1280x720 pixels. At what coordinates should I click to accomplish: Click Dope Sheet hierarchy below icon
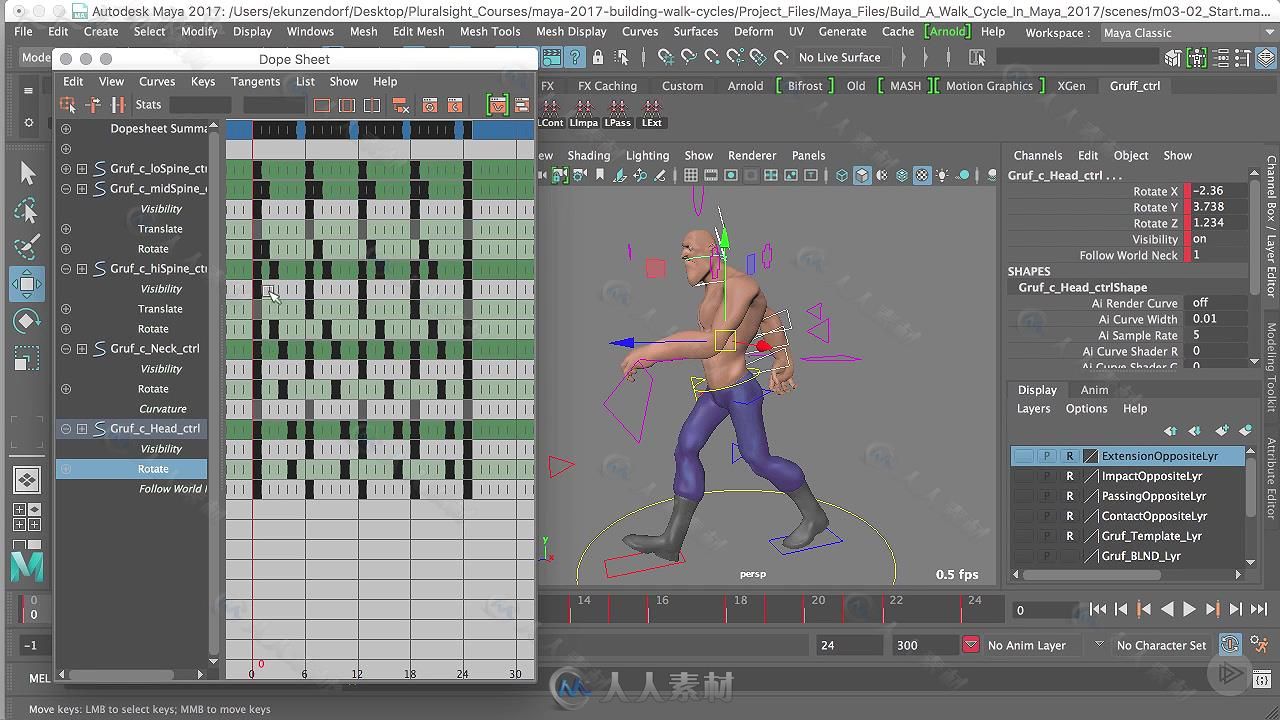(401, 104)
